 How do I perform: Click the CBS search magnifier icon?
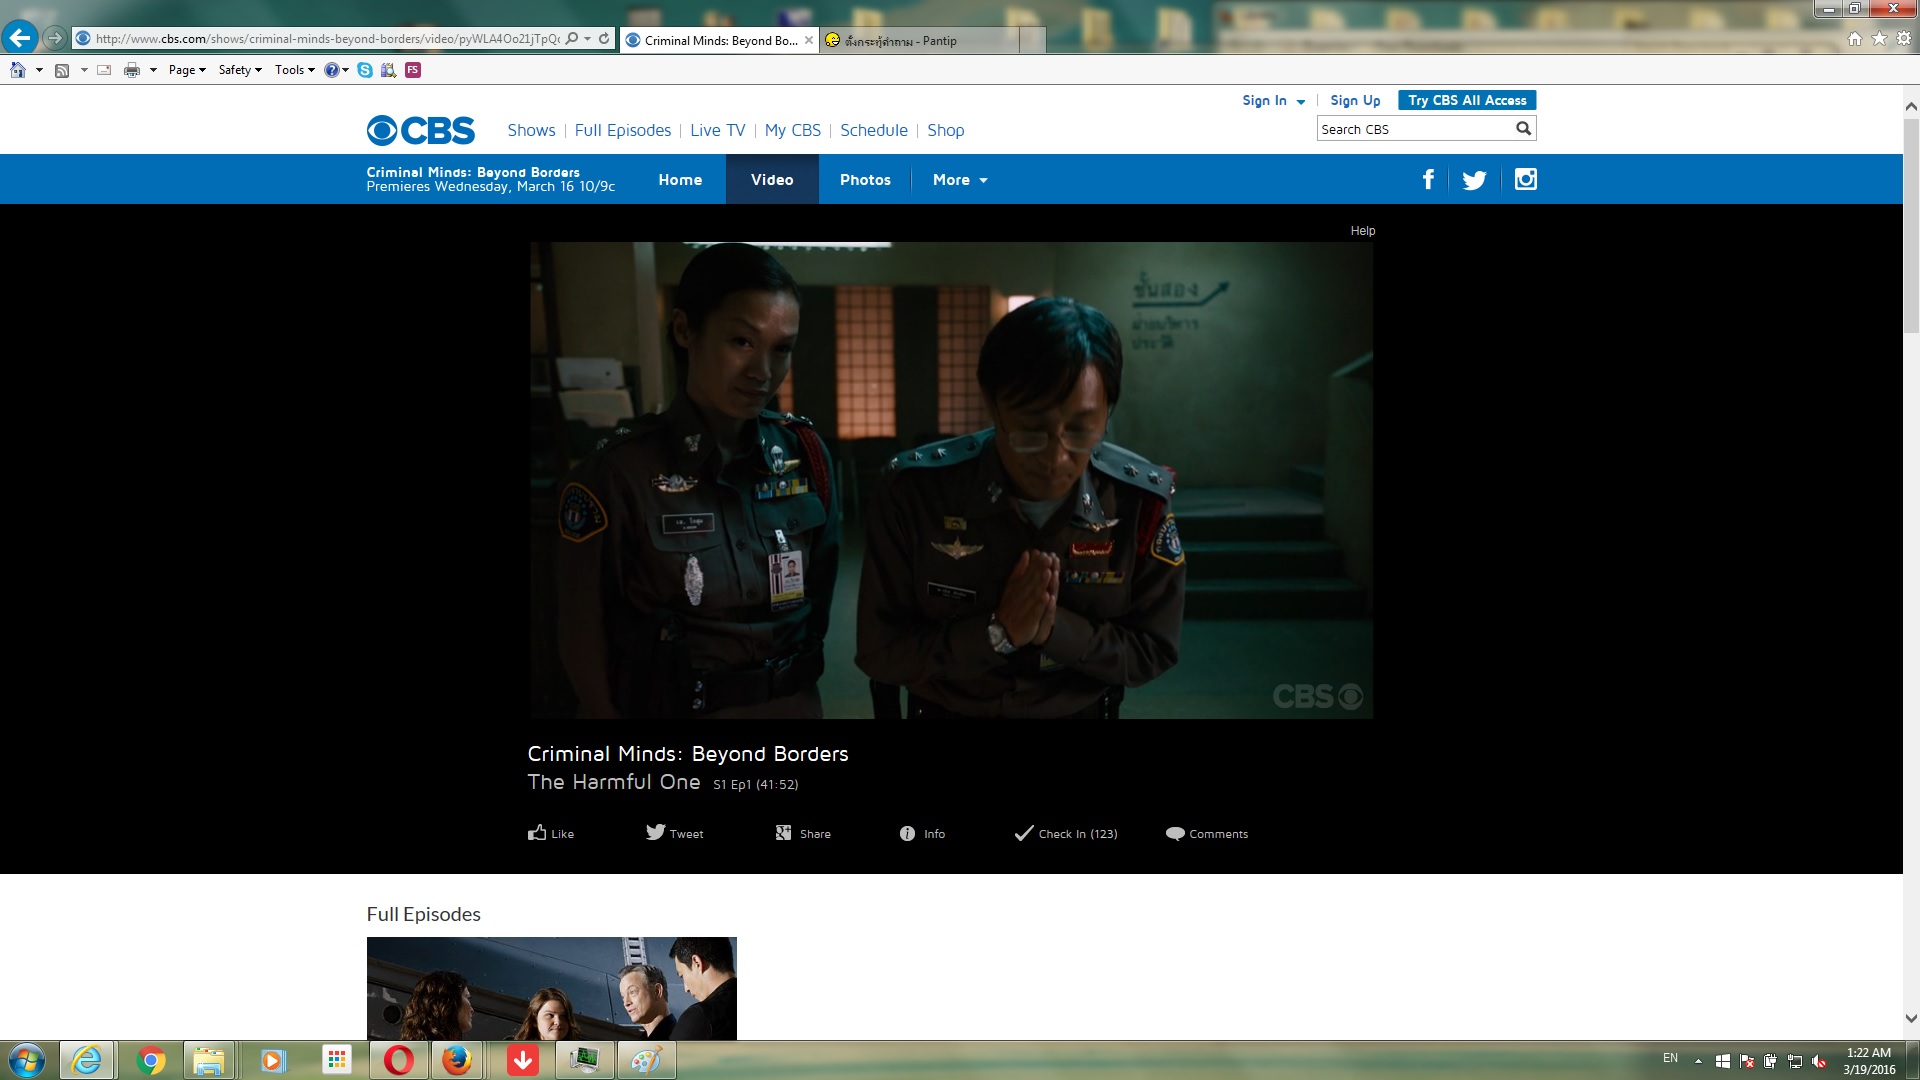tap(1523, 128)
